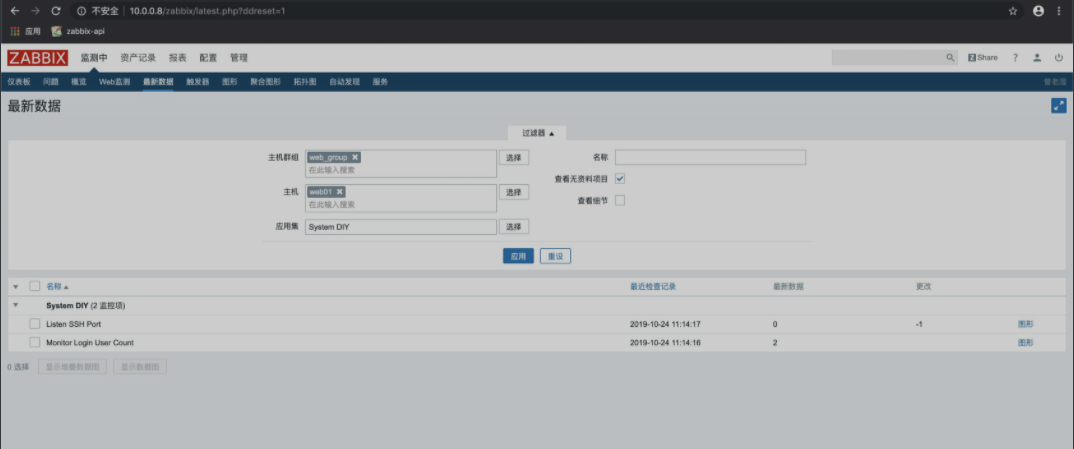Click the application field with System DIY
Image resolution: width=1074 pixels, height=449 pixels.
(x=401, y=227)
